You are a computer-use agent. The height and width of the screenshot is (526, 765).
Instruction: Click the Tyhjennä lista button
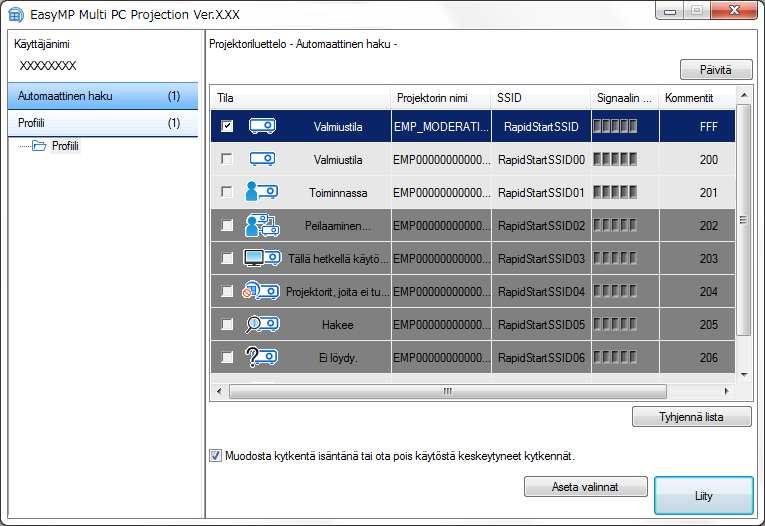click(x=691, y=417)
